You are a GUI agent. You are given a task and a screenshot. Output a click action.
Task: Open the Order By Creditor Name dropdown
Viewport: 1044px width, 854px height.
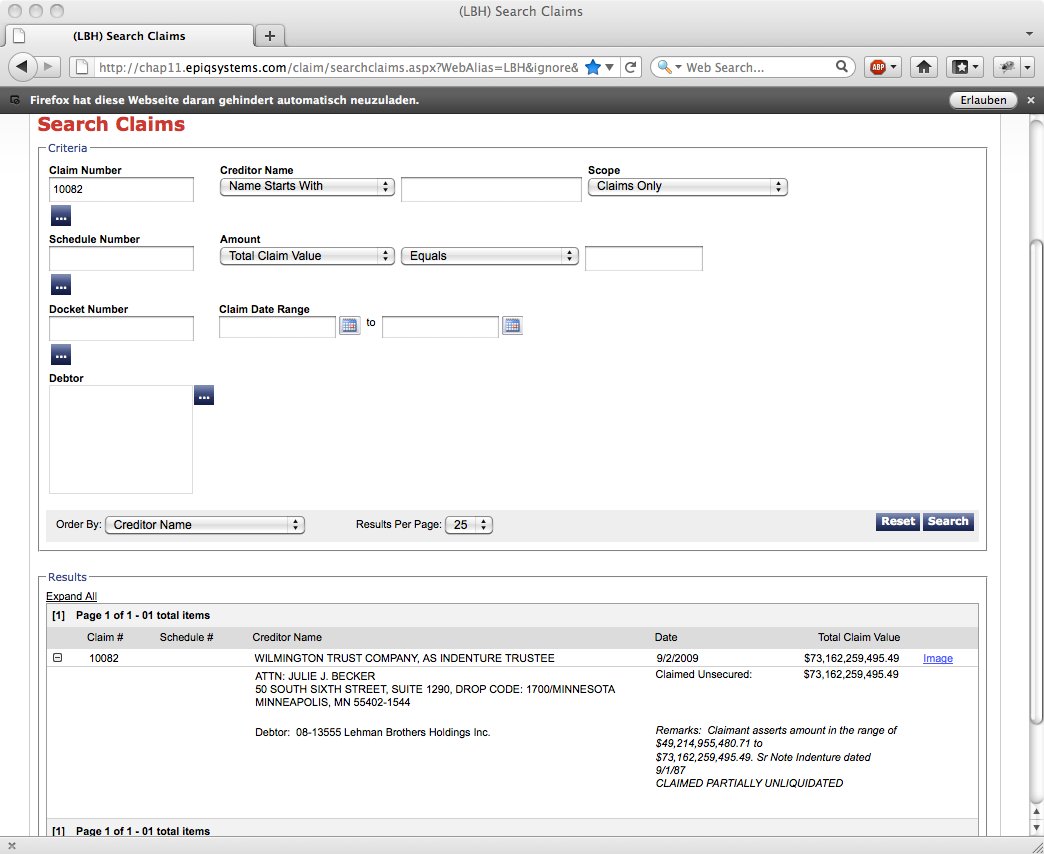[204, 525]
